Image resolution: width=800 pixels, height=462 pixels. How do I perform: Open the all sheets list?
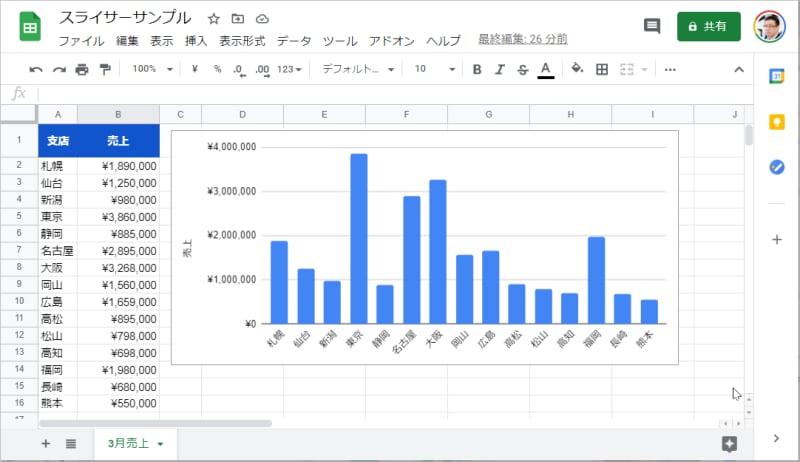71,444
